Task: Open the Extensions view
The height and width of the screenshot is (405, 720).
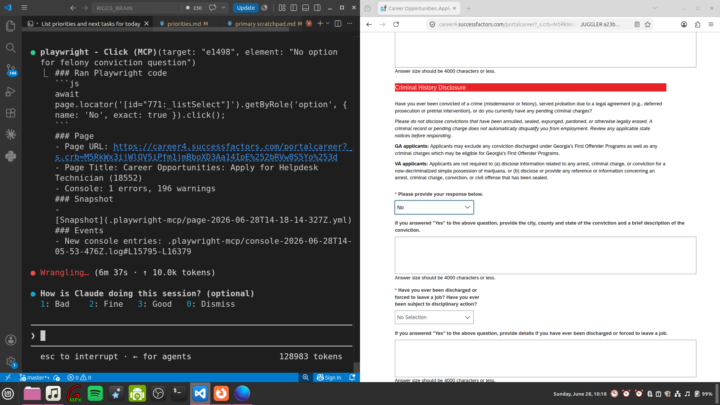Action: pos(11,113)
